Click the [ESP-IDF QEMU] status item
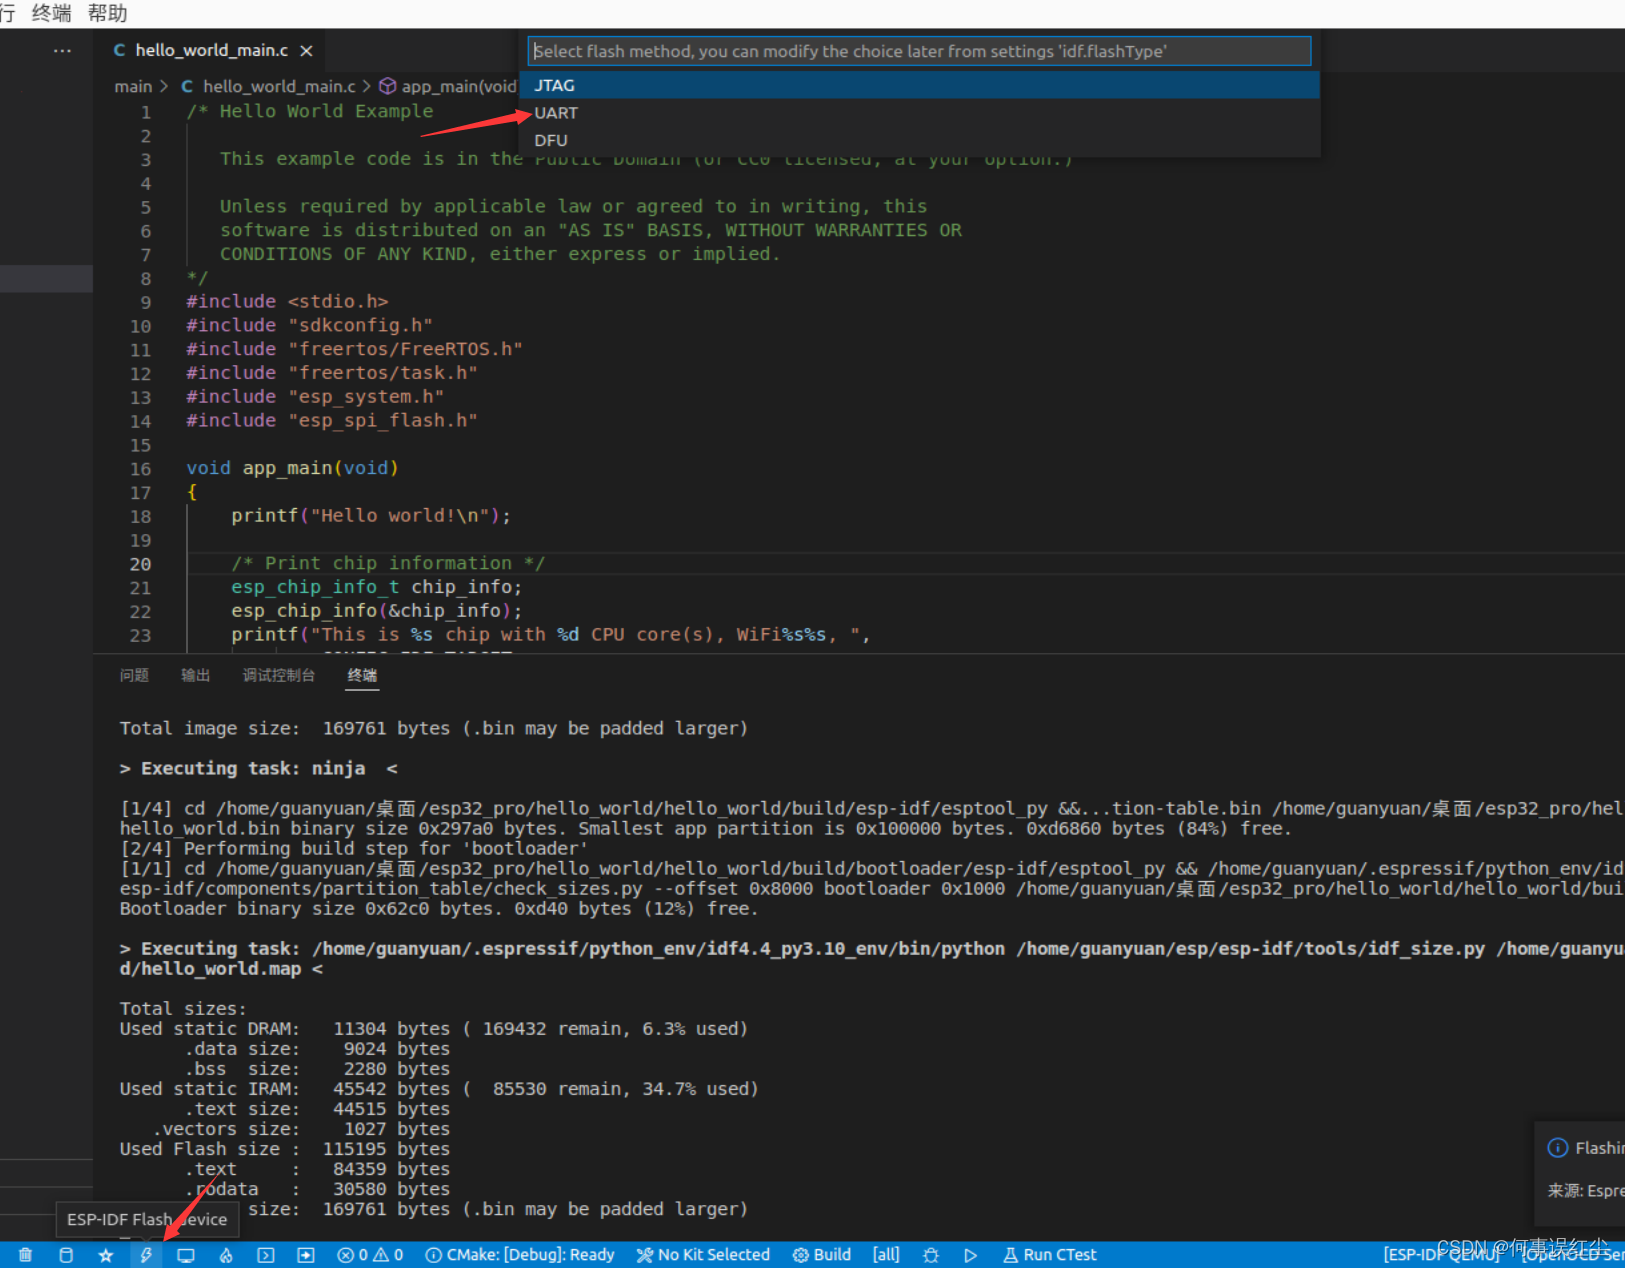The height and width of the screenshot is (1268, 1625). coord(1442,1255)
